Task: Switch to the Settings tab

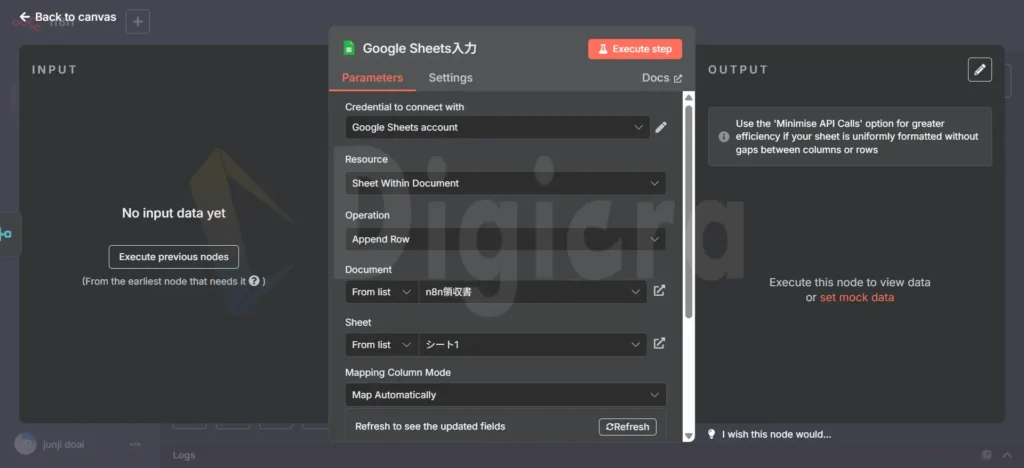Action: click(451, 78)
